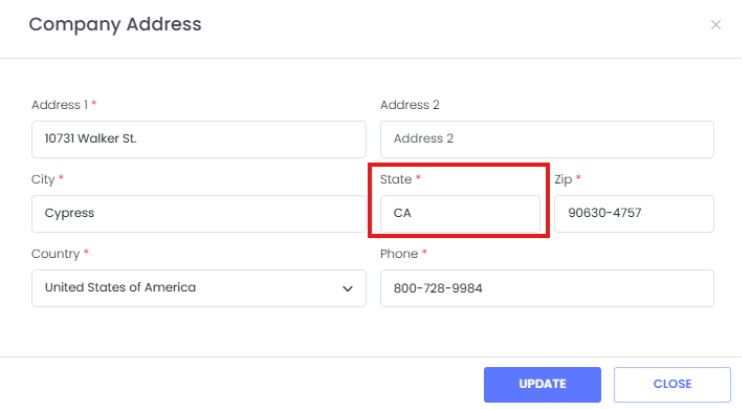The width and height of the screenshot is (742, 409).
Task: Click the Address 2 label text
Action: 409,104
